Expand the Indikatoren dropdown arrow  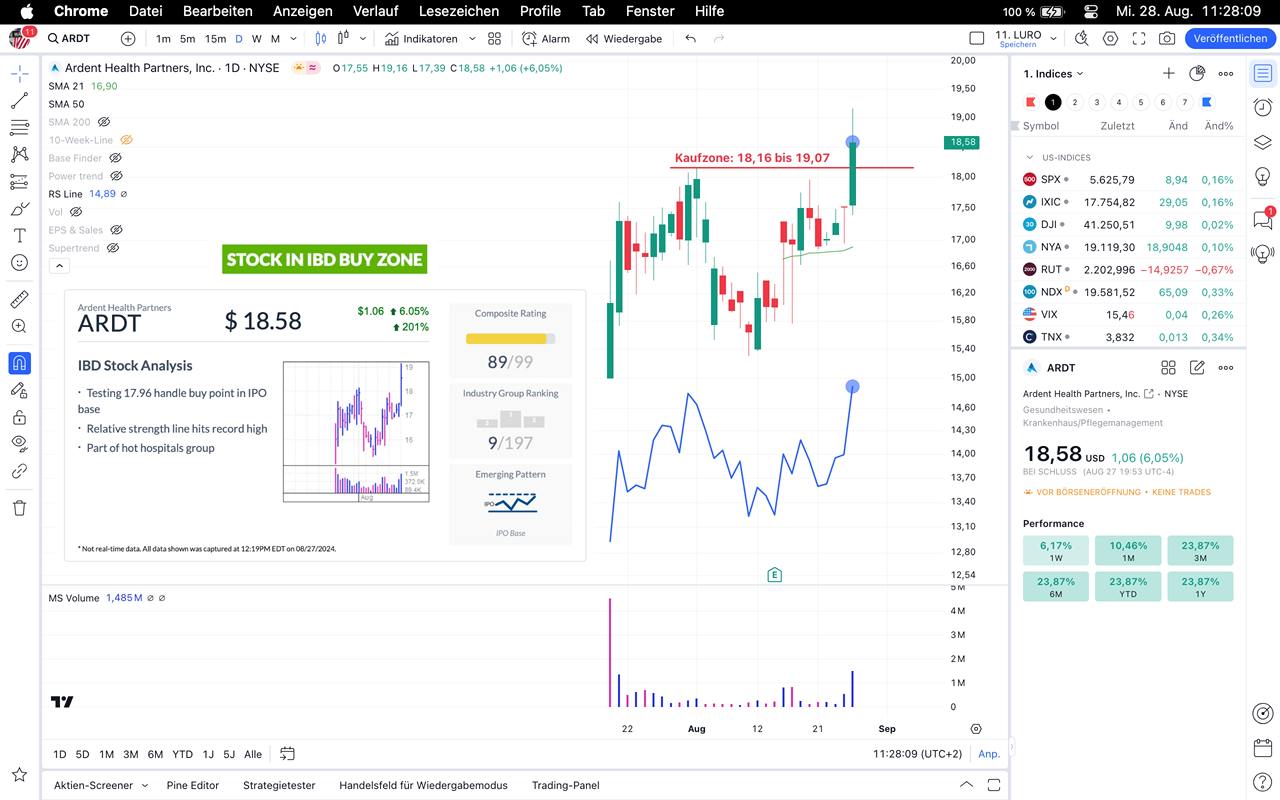click(x=472, y=39)
